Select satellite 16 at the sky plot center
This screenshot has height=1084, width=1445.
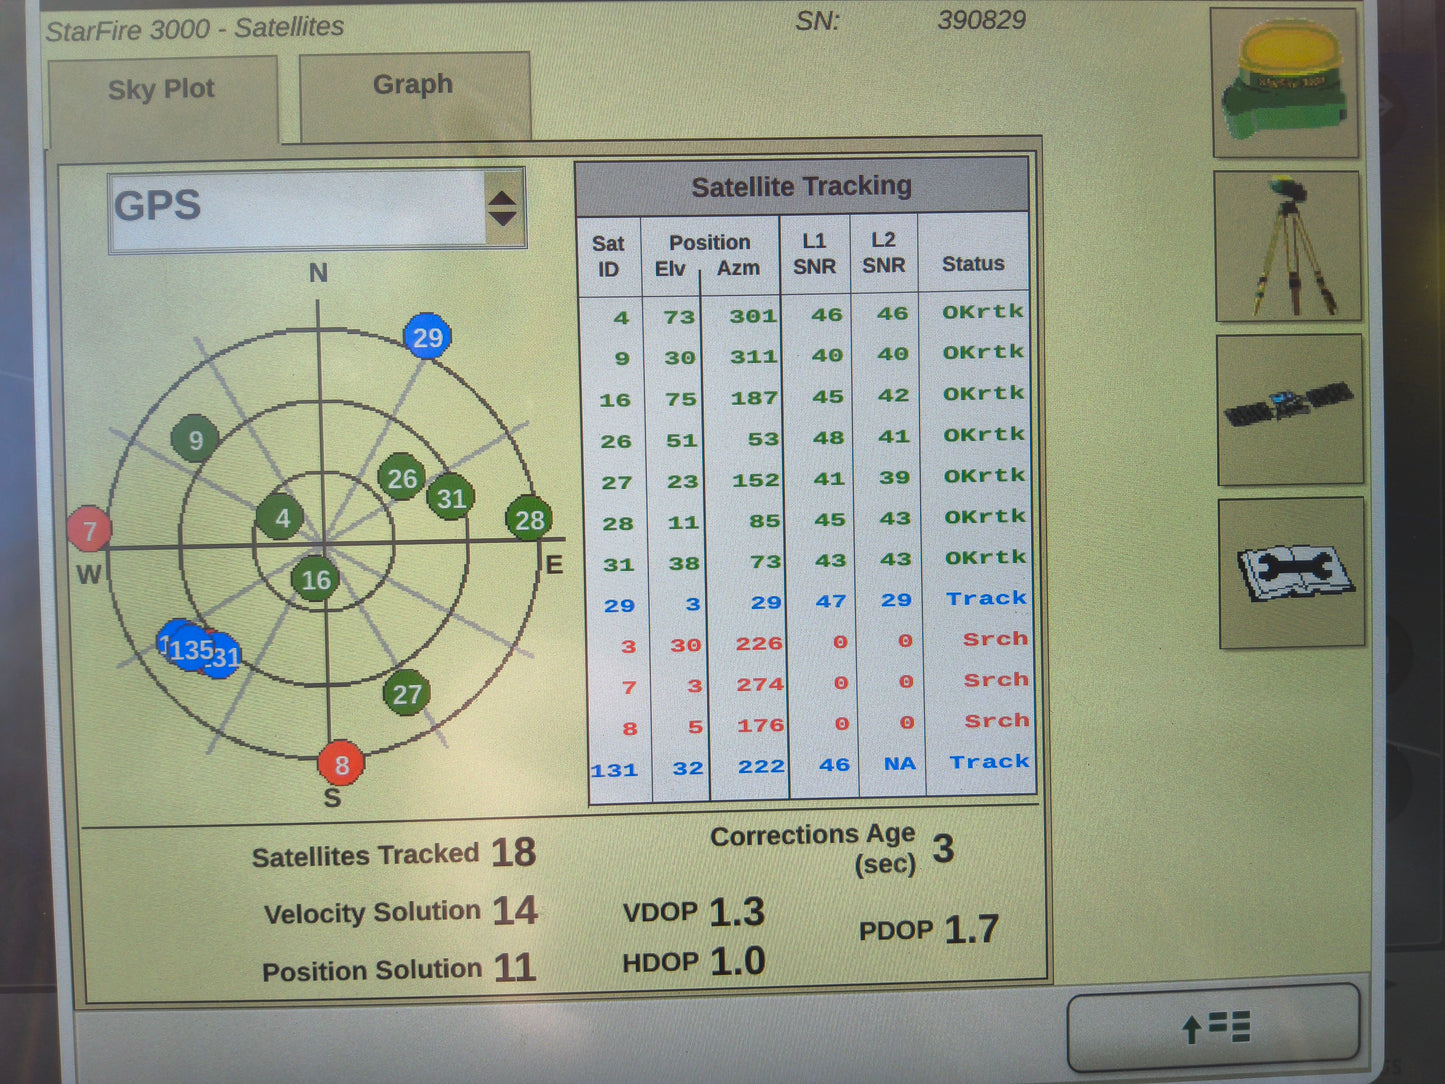317,579
